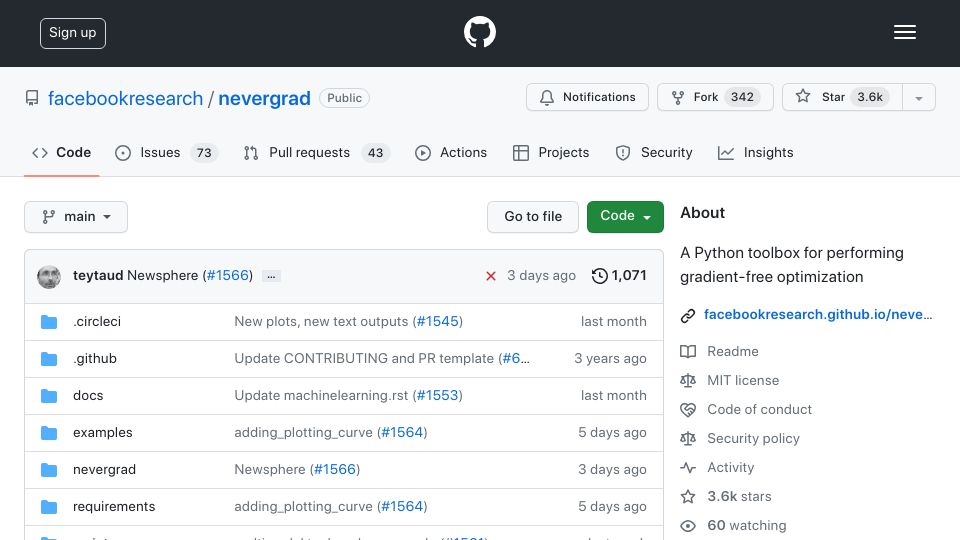Image resolution: width=960 pixels, height=540 pixels.
Task: Open the examples folder name link
Action: click(102, 433)
